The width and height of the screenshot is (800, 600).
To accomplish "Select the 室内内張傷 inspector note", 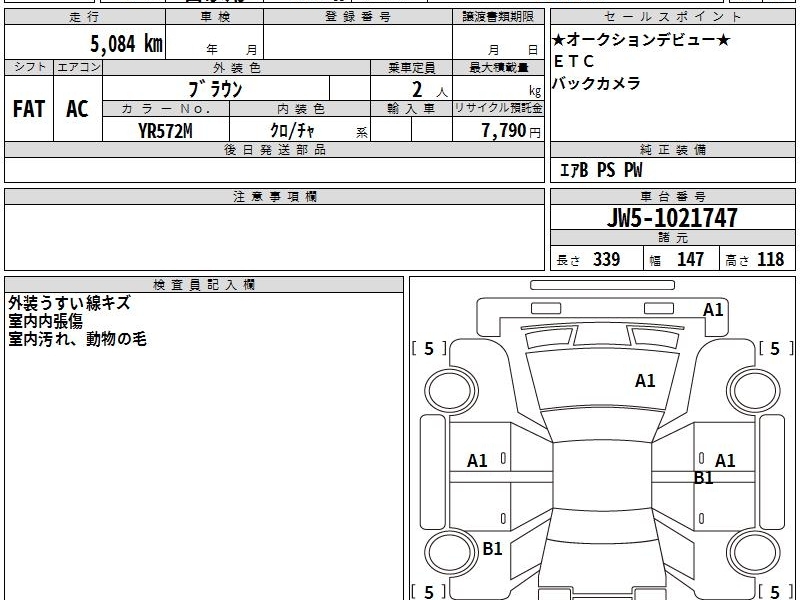I will click(45, 321).
